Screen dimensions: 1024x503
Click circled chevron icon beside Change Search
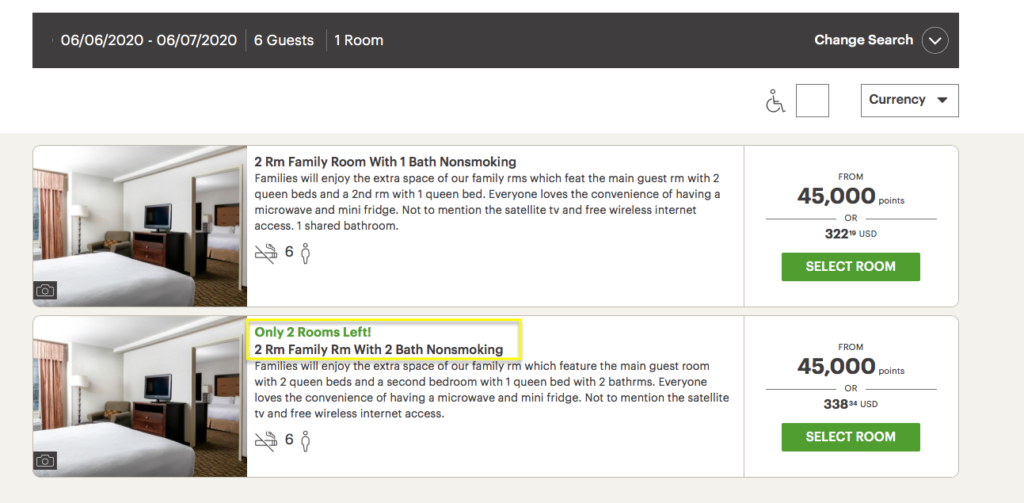[x=935, y=41]
